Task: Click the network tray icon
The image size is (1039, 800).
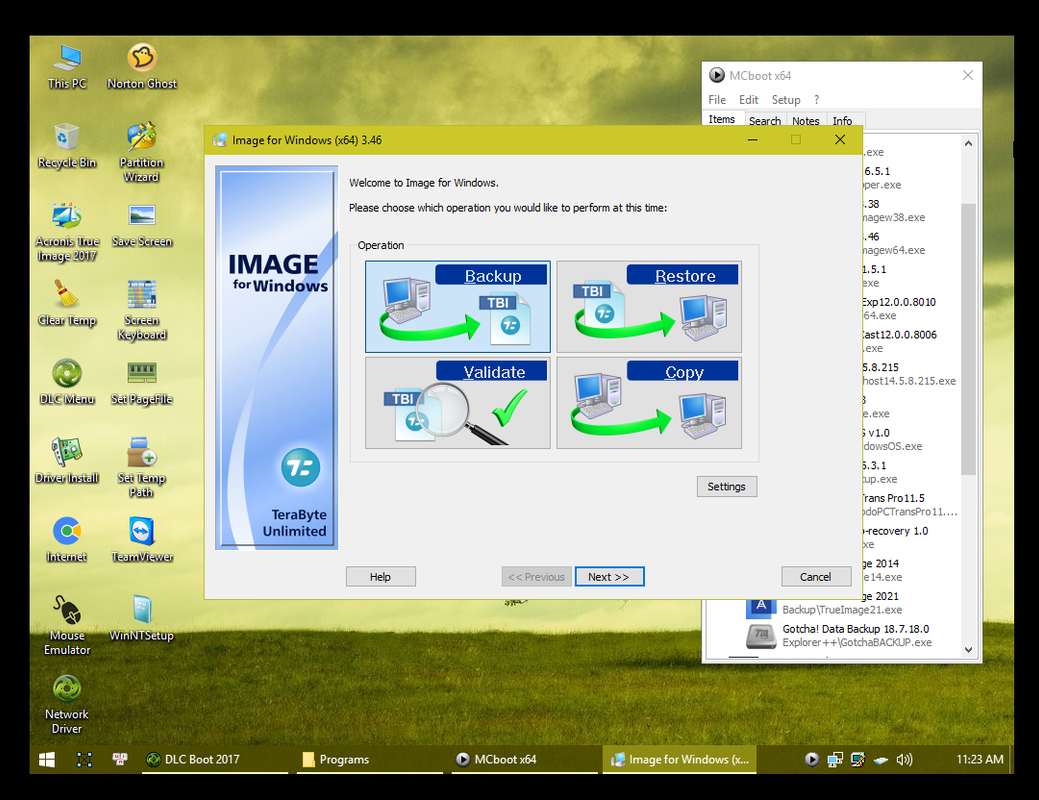Action: tap(836, 760)
